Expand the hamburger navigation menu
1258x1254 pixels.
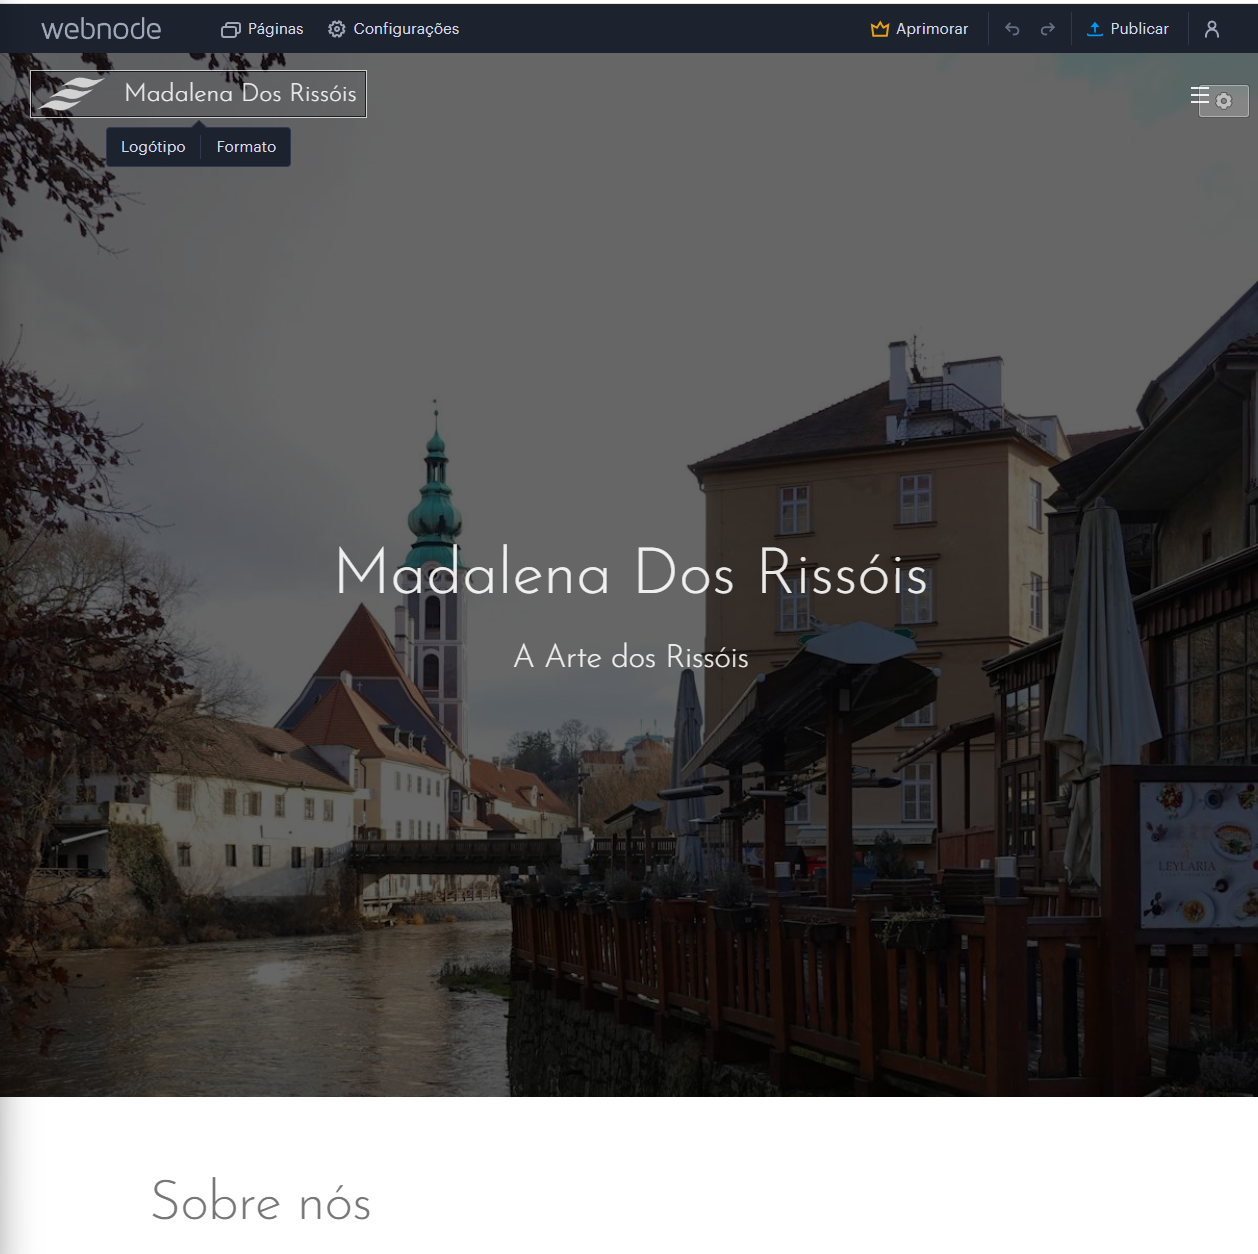pyautogui.click(x=1199, y=95)
